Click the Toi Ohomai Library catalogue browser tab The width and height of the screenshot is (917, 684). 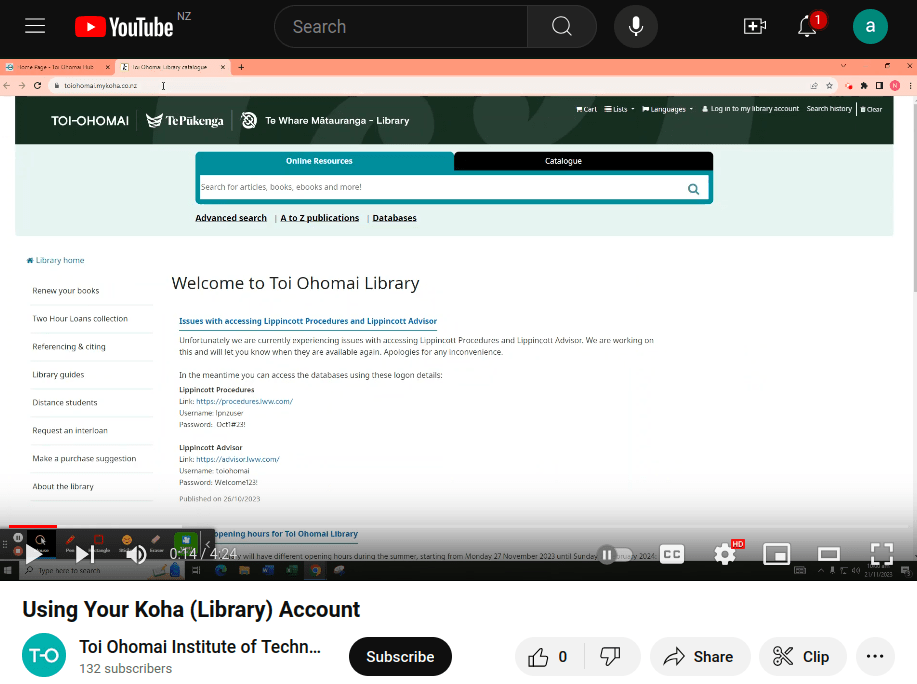click(170, 67)
